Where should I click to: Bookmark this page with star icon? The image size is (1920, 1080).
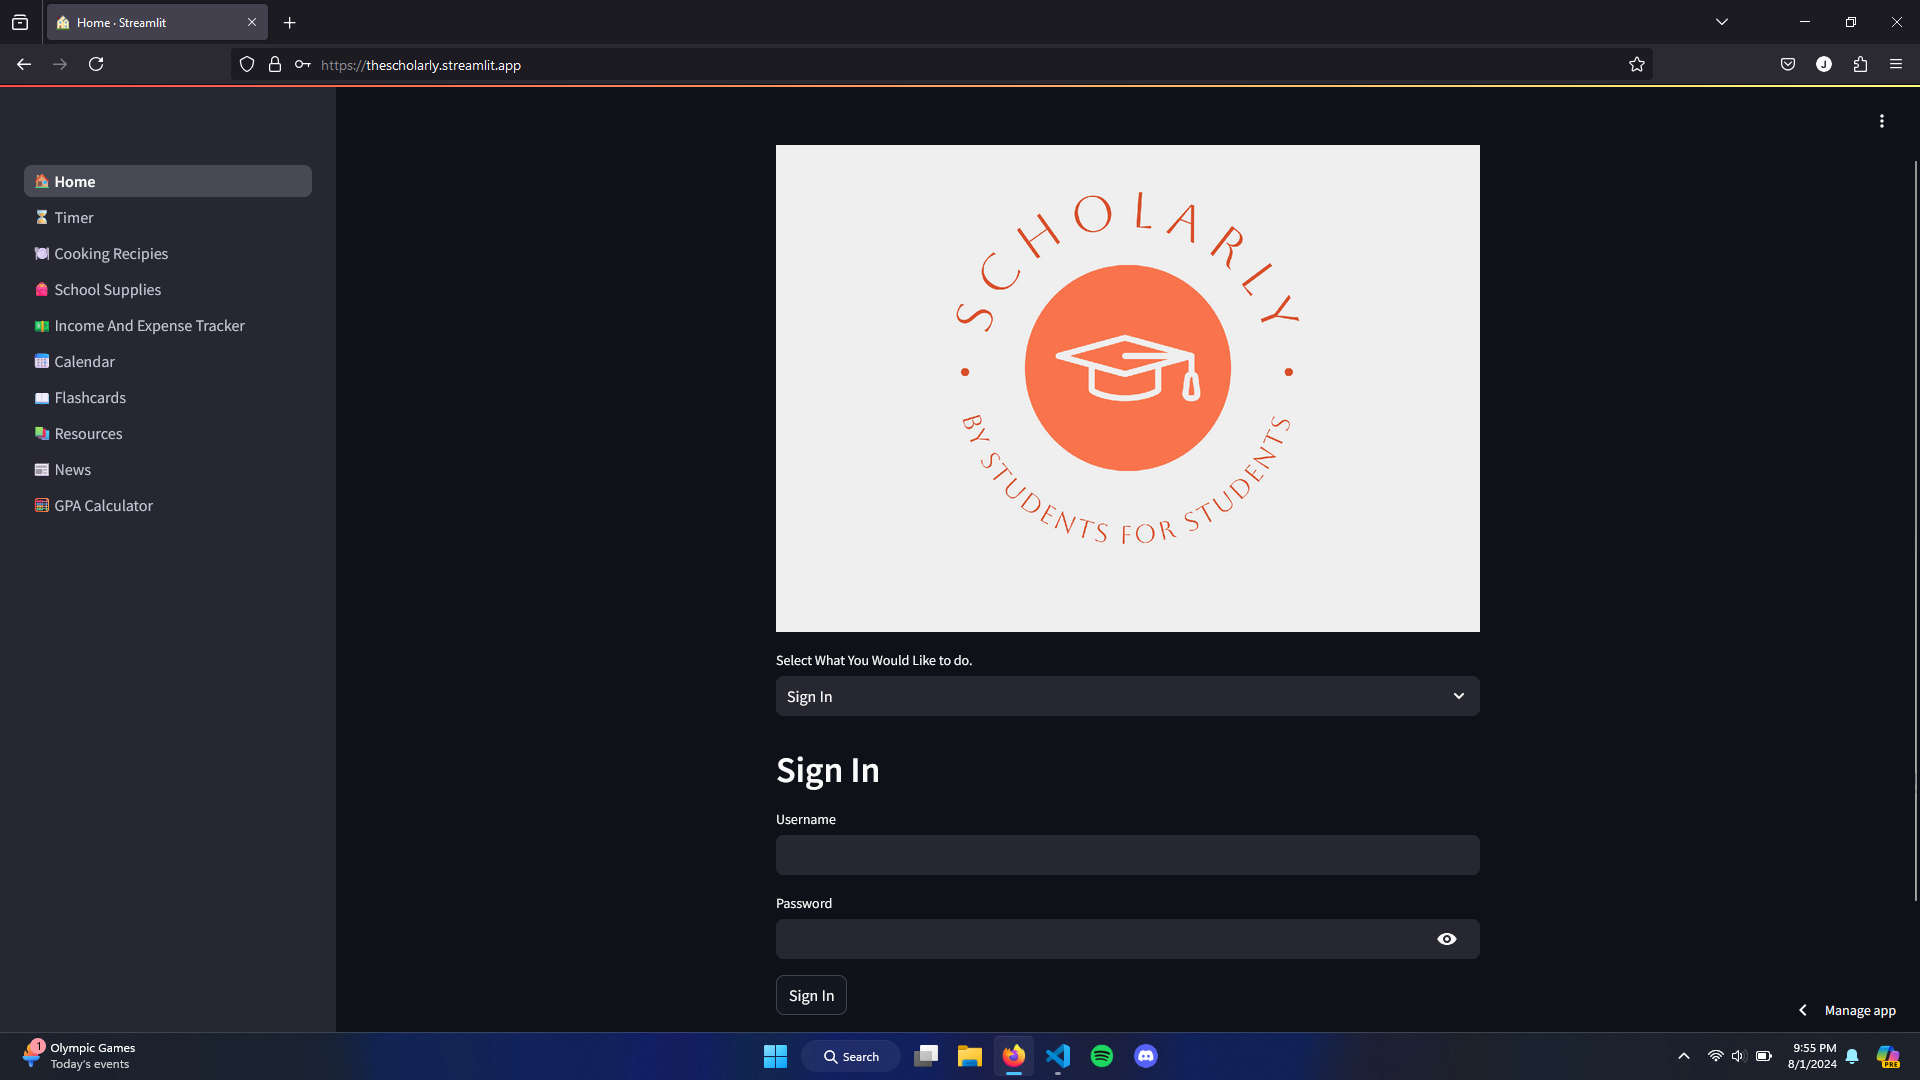pyautogui.click(x=1636, y=64)
